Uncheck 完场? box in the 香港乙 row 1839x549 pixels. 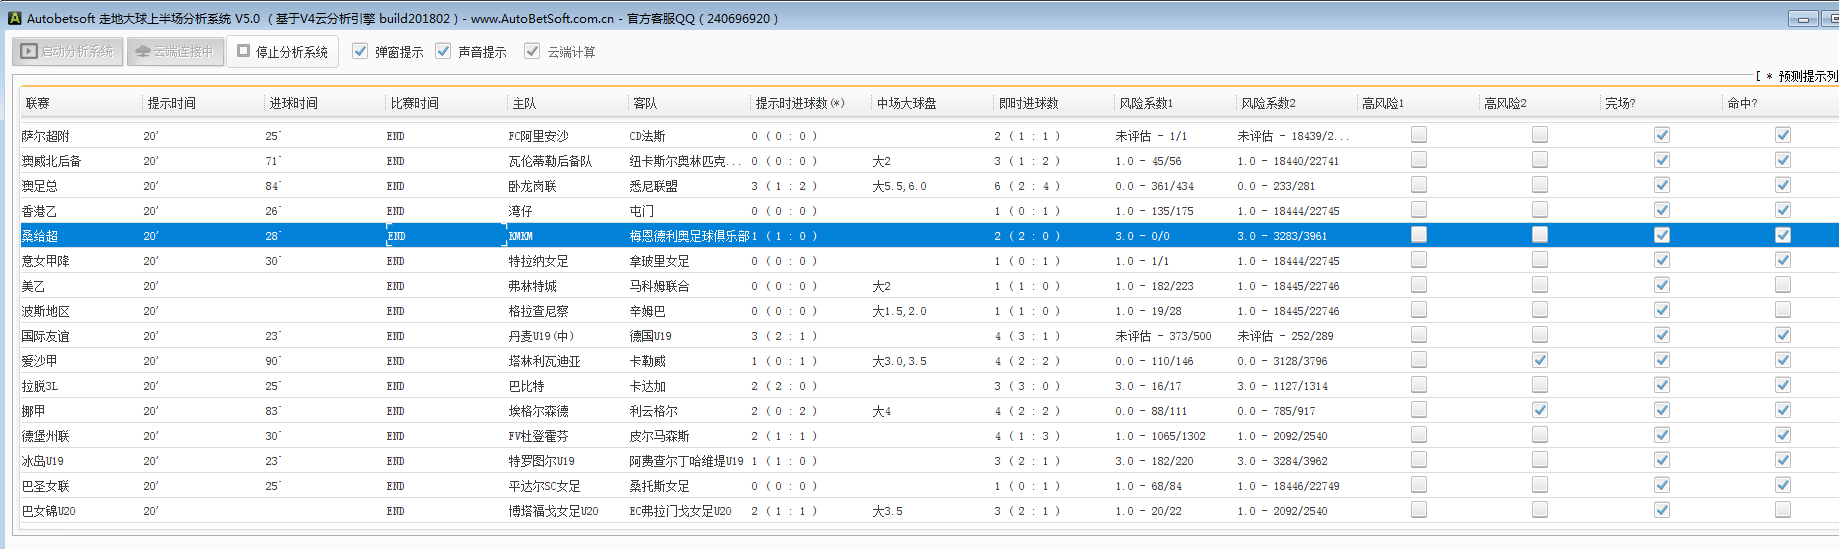coord(1662,210)
